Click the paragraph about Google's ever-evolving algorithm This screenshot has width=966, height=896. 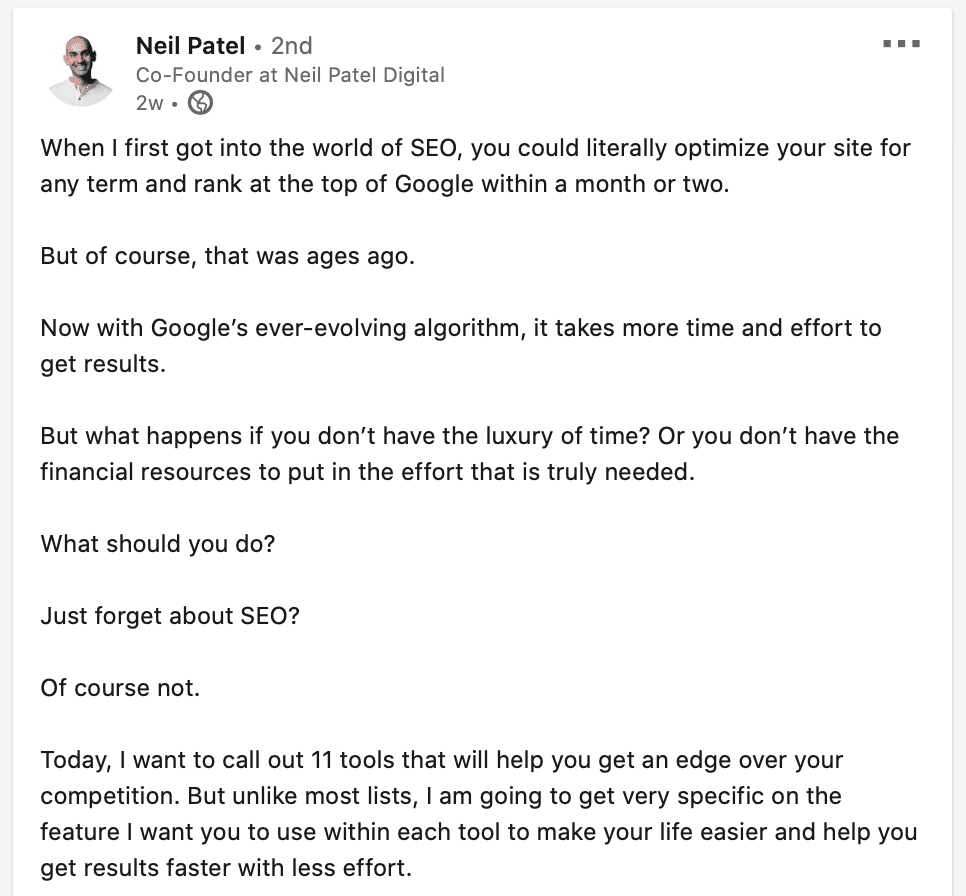tap(461, 346)
